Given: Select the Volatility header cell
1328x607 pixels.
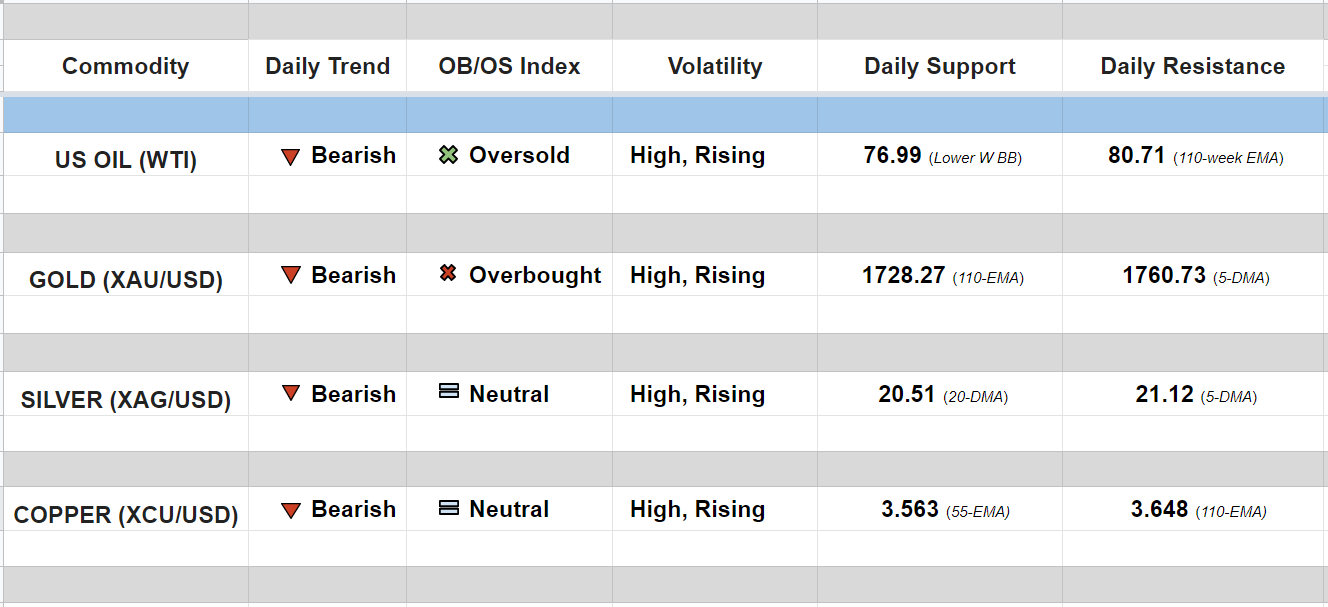Looking at the screenshot, I should click(714, 67).
